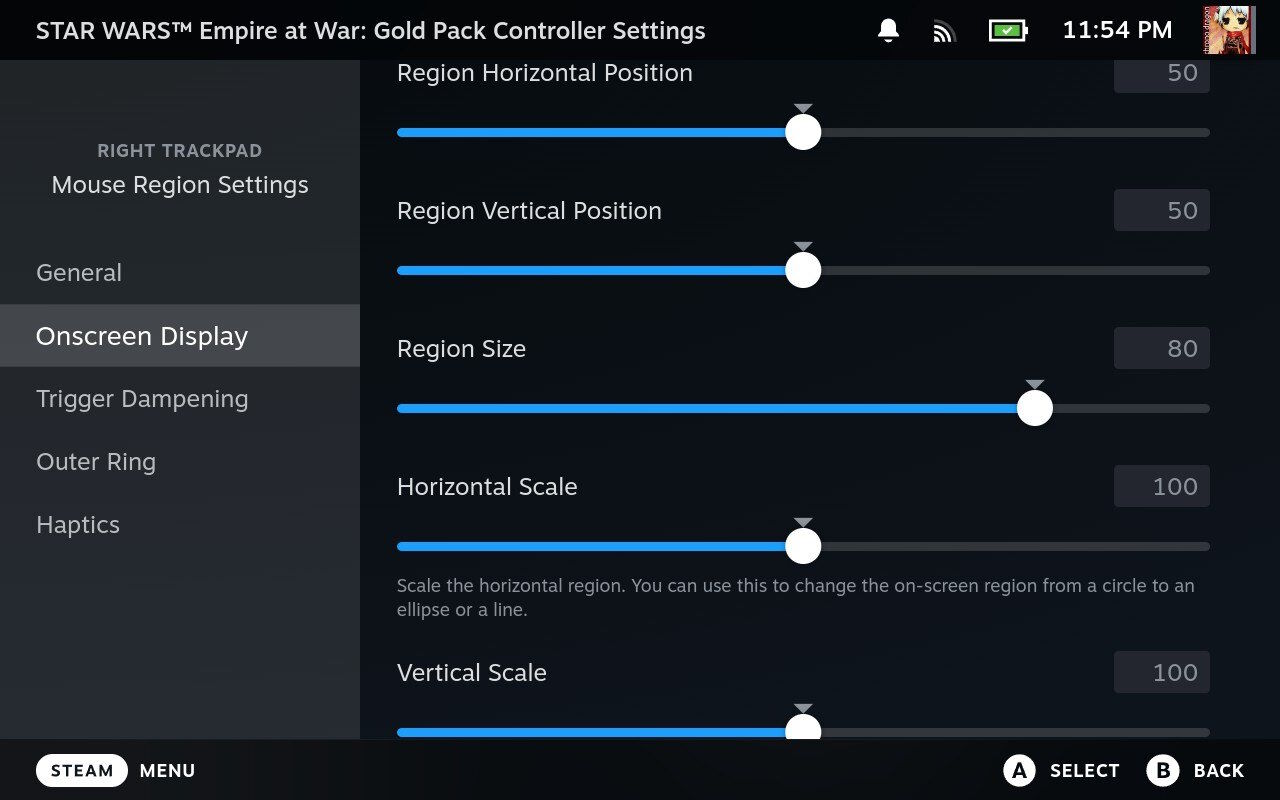
Task: Click the clock showing 11:54 PM
Action: (1117, 31)
